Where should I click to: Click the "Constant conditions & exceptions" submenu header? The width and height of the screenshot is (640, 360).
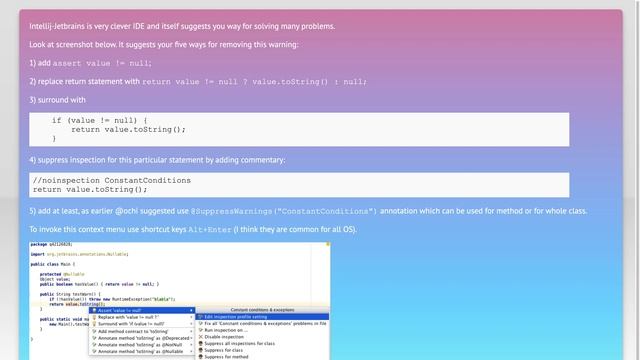(x=262, y=310)
